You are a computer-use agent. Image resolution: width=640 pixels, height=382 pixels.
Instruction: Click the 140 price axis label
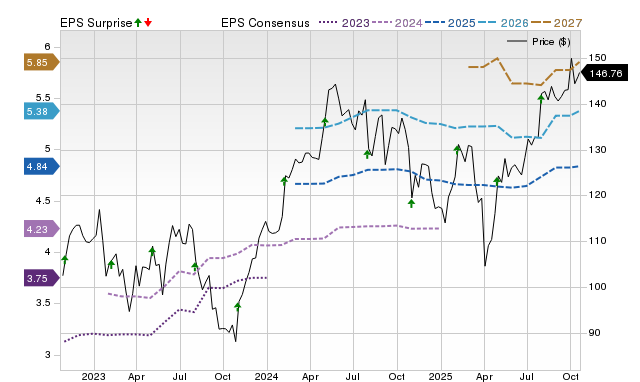tap(597, 104)
